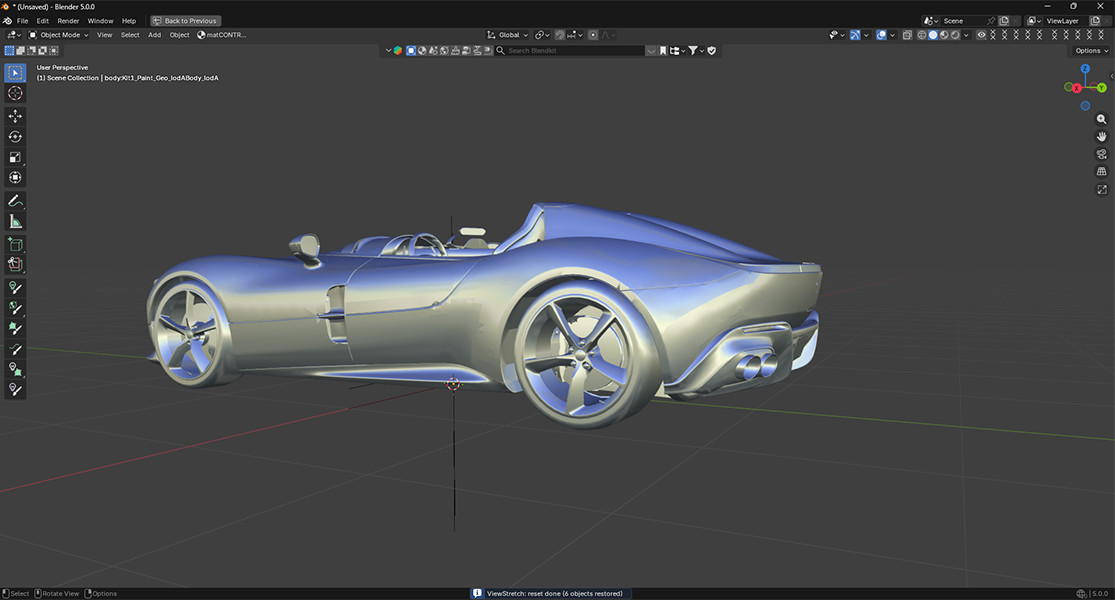The height and width of the screenshot is (600, 1115).
Task: Enable solid viewport shading
Action: click(x=933, y=35)
